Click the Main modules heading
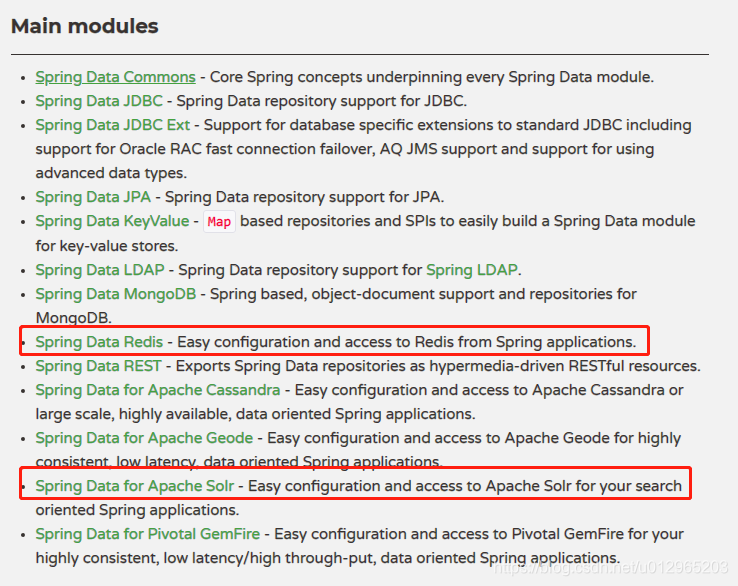Image resolution: width=738 pixels, height=586 pixels. tap(85, 26)
